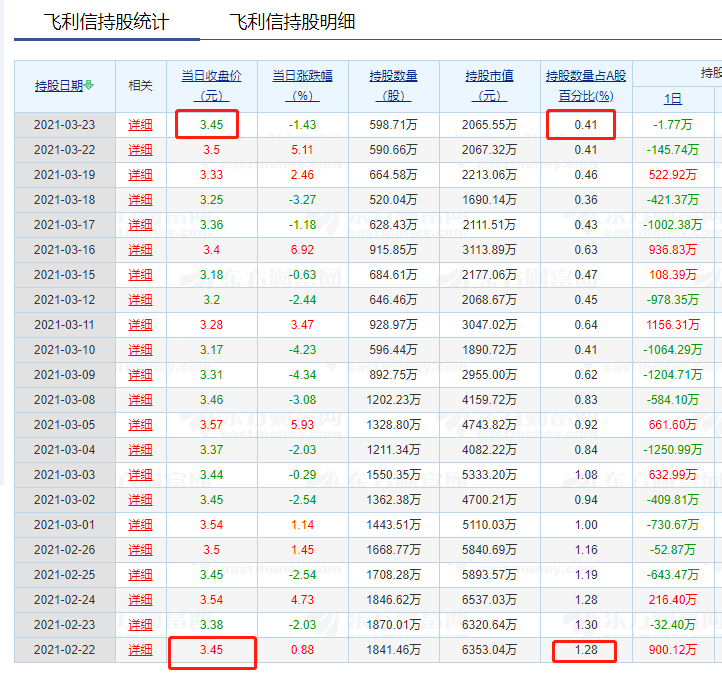Open 详细 link for 2021-02-22

pyautogui.click(x=140, y=650)
